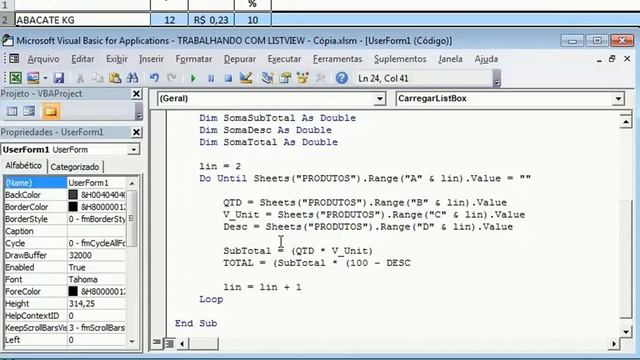Select the Cycle property value
640x360 pixels.
point(97,243)
